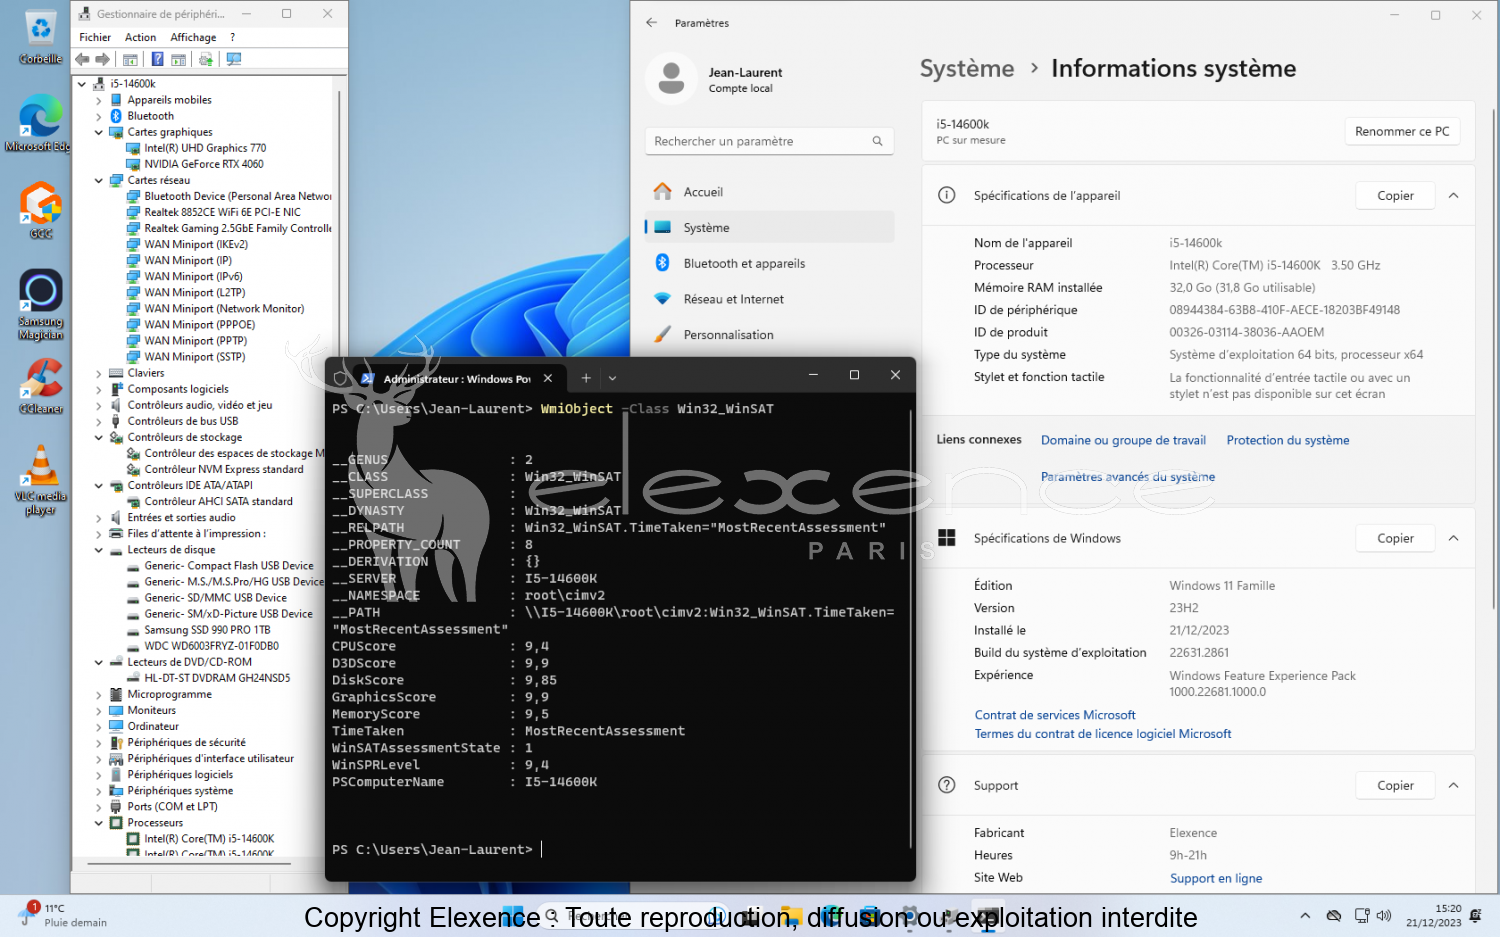Image resolution: width=1500 pixels, height=937 pixels.
Task: Expand the Bluetooth node in Device Manager
Action: coord(99,116)
